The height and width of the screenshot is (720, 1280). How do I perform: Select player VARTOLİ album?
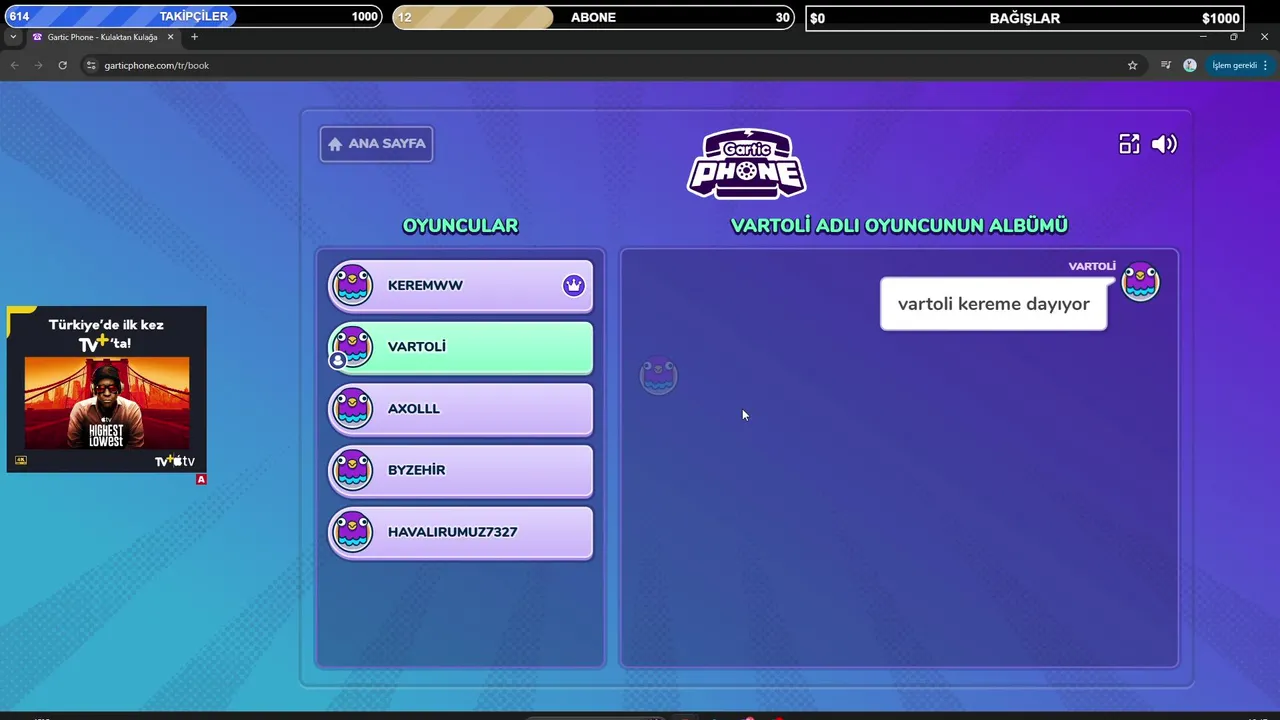pyautogui.click(x=461, y=347)
